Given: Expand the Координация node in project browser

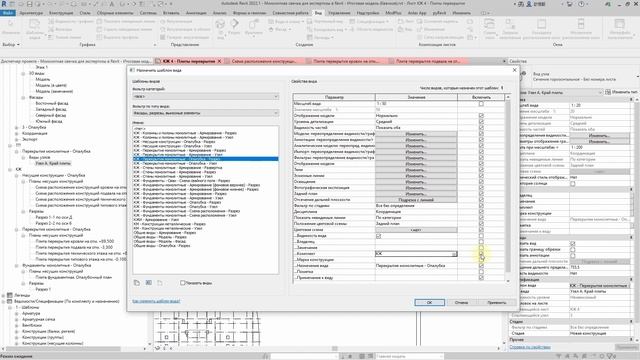Looking at the screenshot, I should 17,133.
